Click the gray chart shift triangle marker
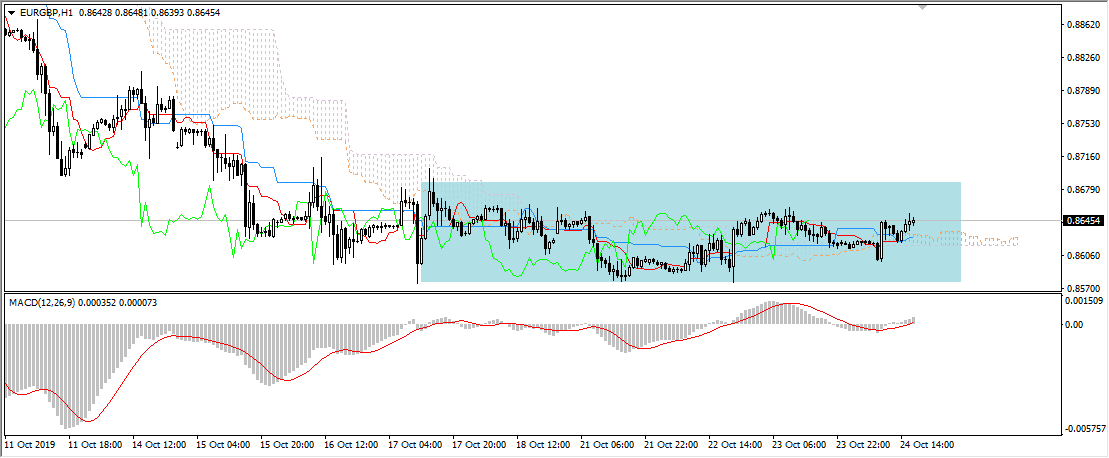1109x458 pixels. (x=922, y=7)
